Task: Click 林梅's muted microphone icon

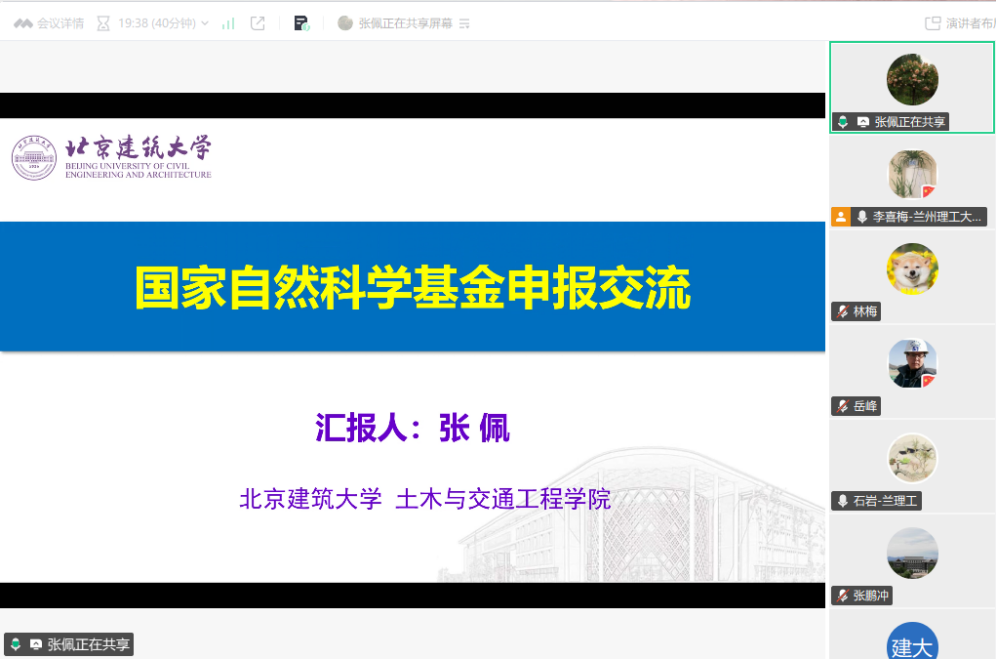Action: click(842, 312)
